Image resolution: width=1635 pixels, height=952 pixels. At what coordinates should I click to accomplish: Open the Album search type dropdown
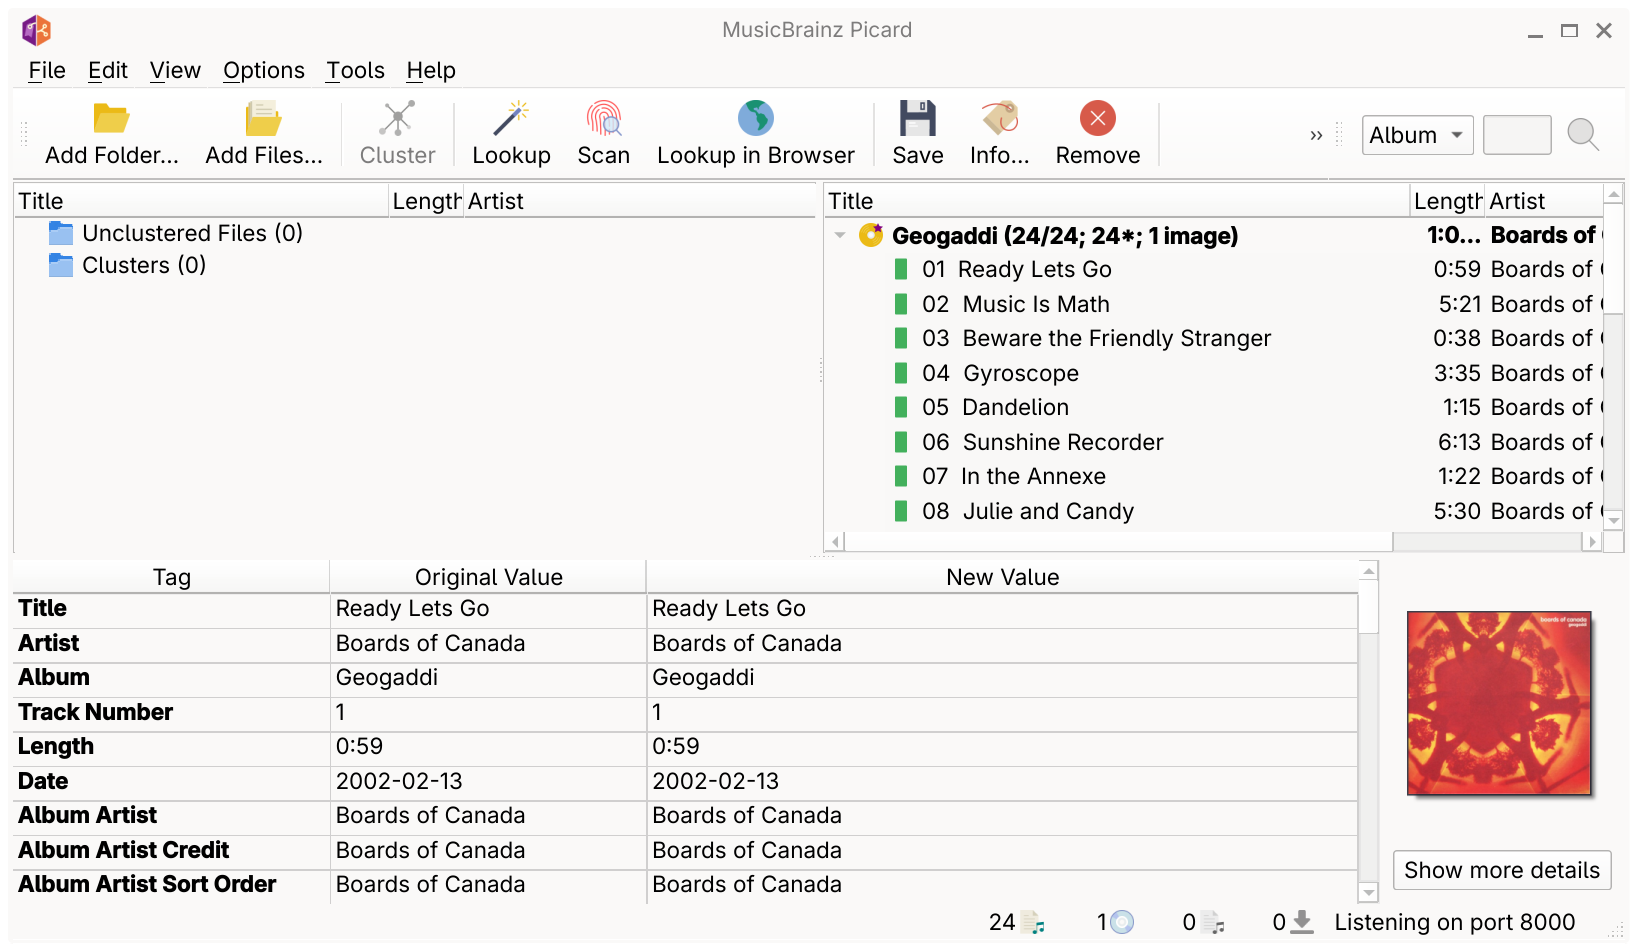click(1417, 135)
